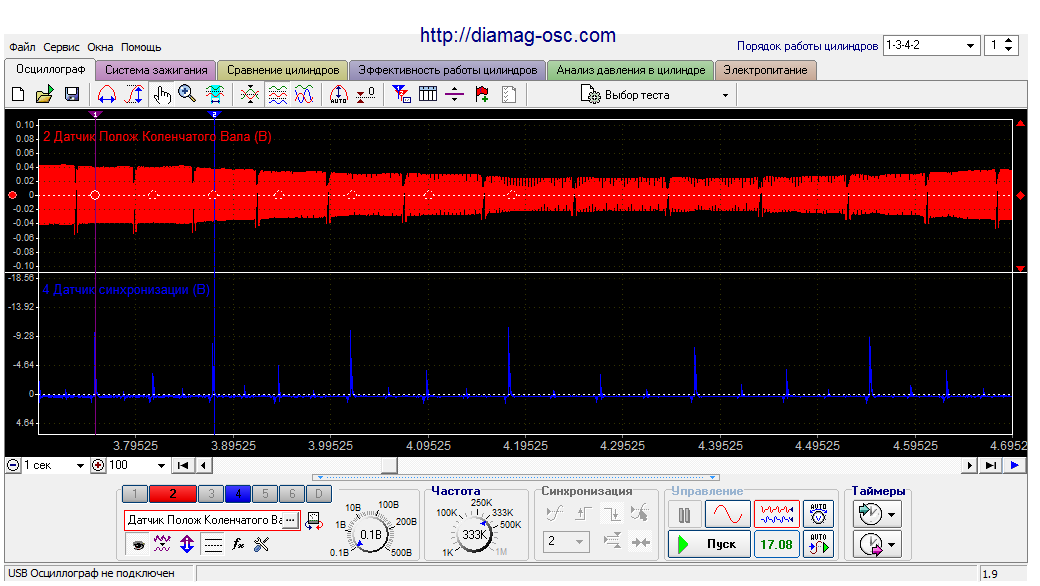This screenshot has height=586, width=1040.
Task: Step forward with the right arrow button
Action: (x=970, y=465)
